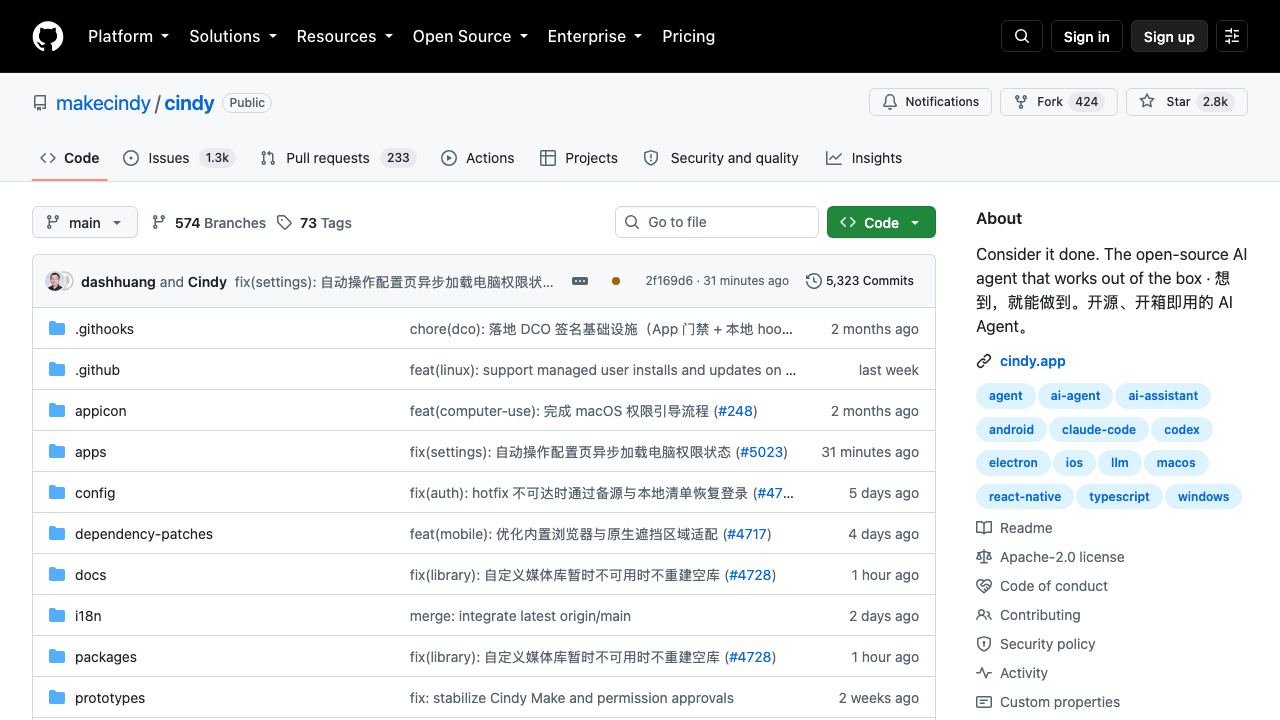The image size is (1280, 720).
Task: Open the Pricing page
Action: 688,36
